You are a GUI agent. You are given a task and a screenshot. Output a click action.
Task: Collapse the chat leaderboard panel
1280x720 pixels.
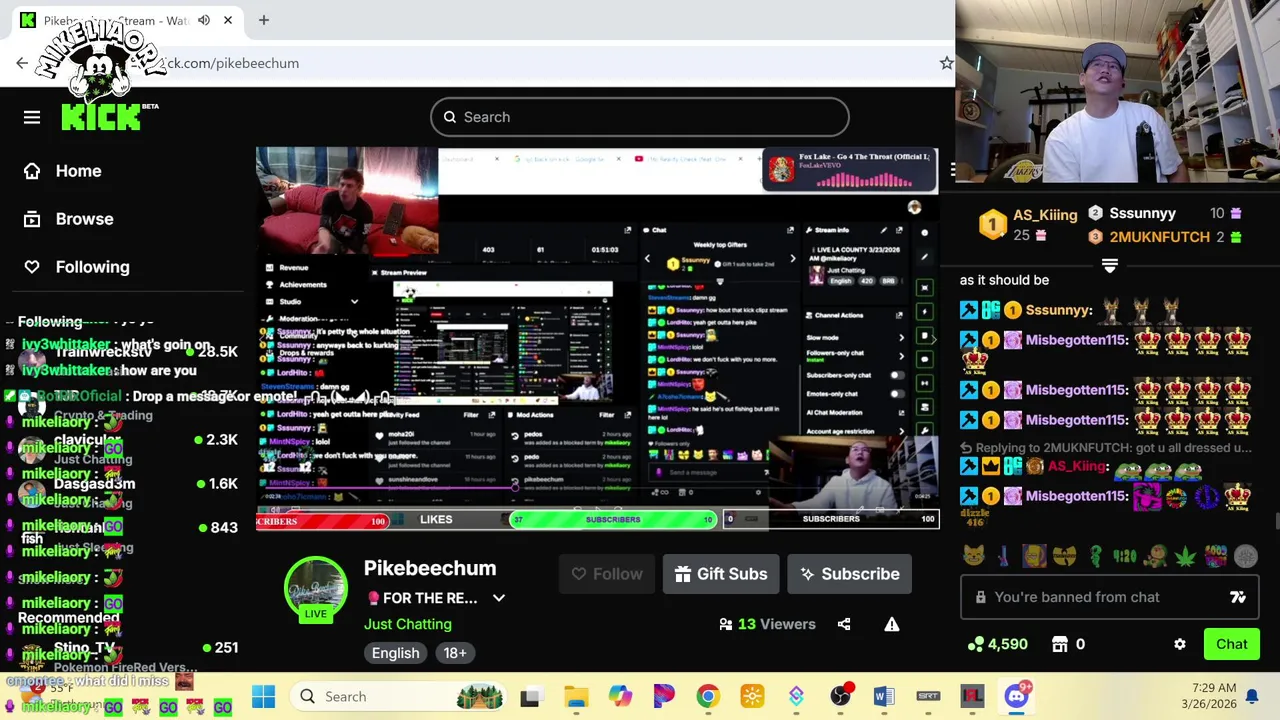(x=1110, y=265)
